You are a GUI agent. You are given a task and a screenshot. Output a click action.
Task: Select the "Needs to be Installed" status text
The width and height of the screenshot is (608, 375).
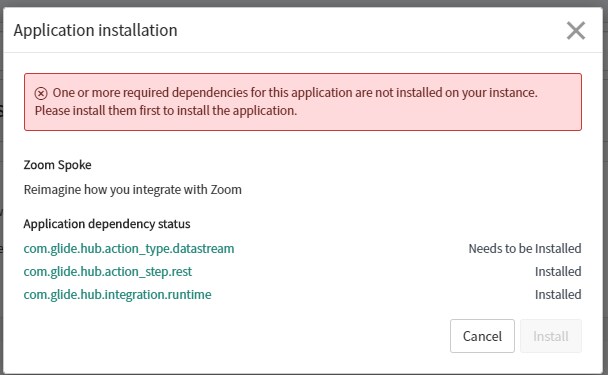525,249
